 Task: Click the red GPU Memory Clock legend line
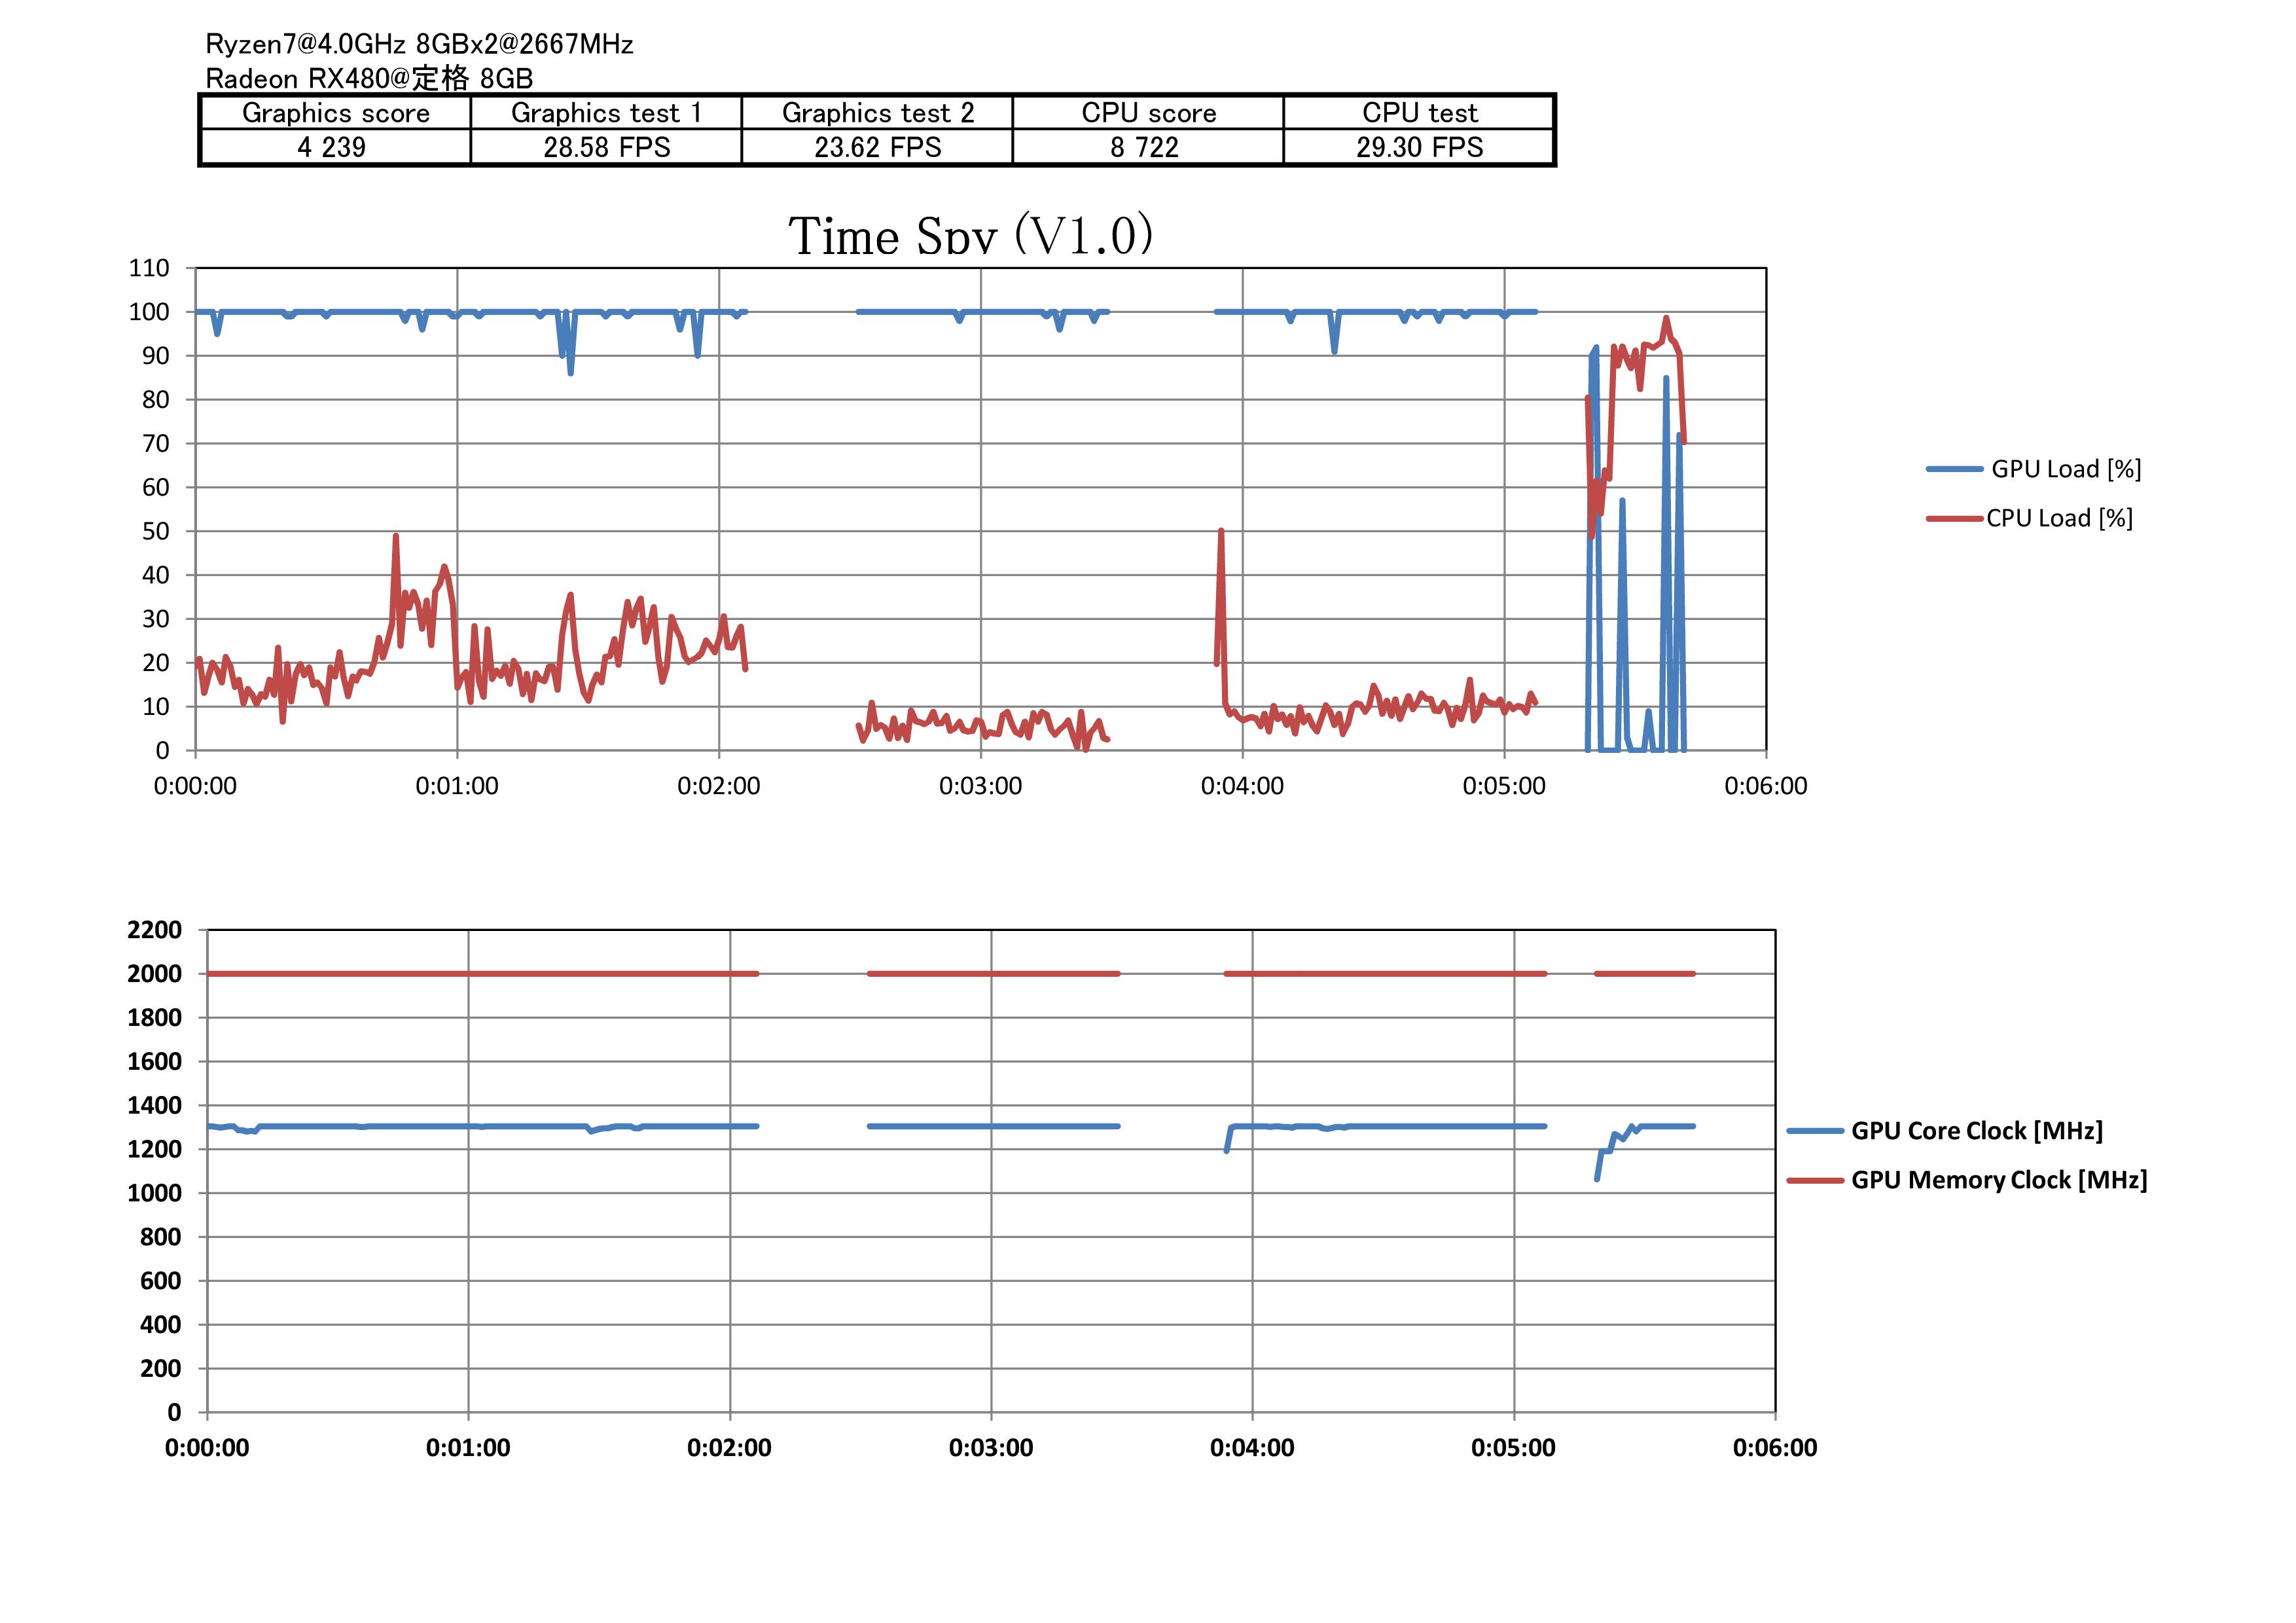point(1815,1180)
